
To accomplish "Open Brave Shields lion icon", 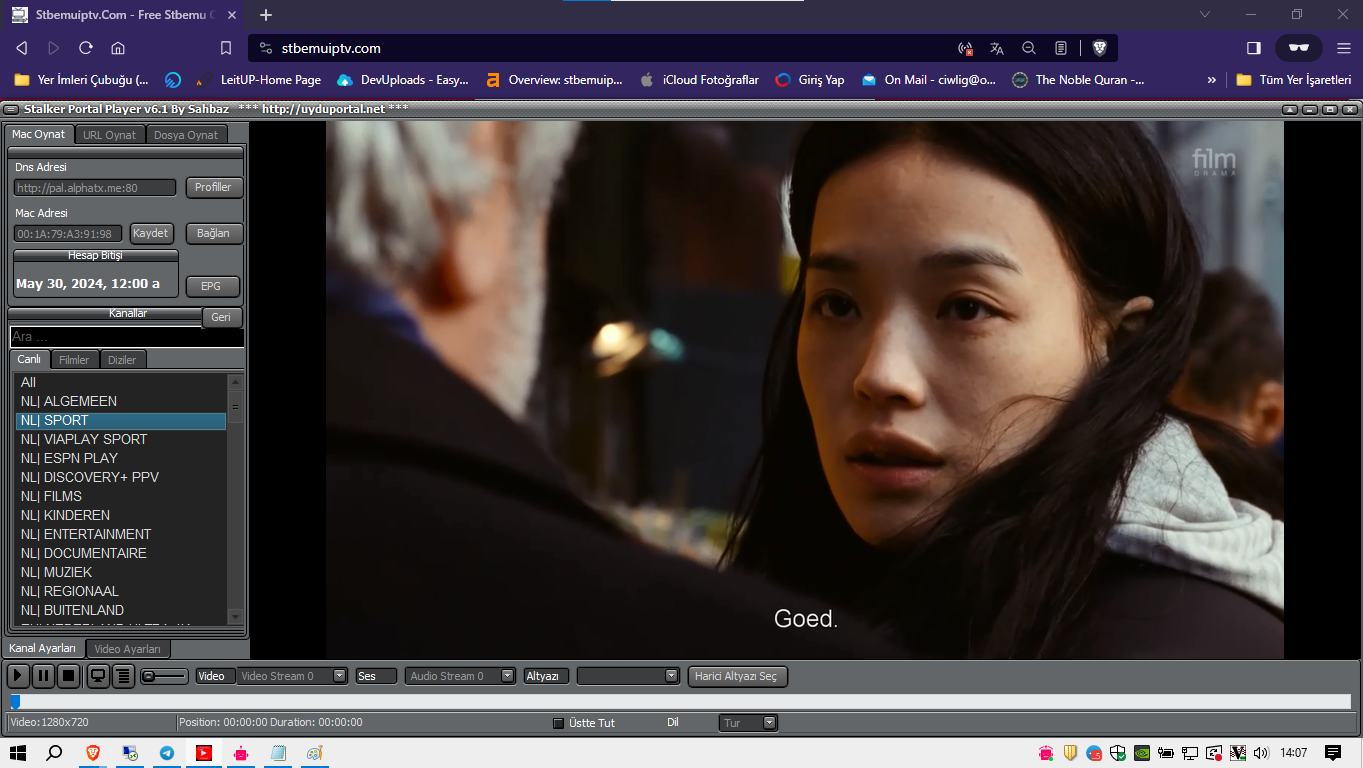I will click(x=1100, y=48).
